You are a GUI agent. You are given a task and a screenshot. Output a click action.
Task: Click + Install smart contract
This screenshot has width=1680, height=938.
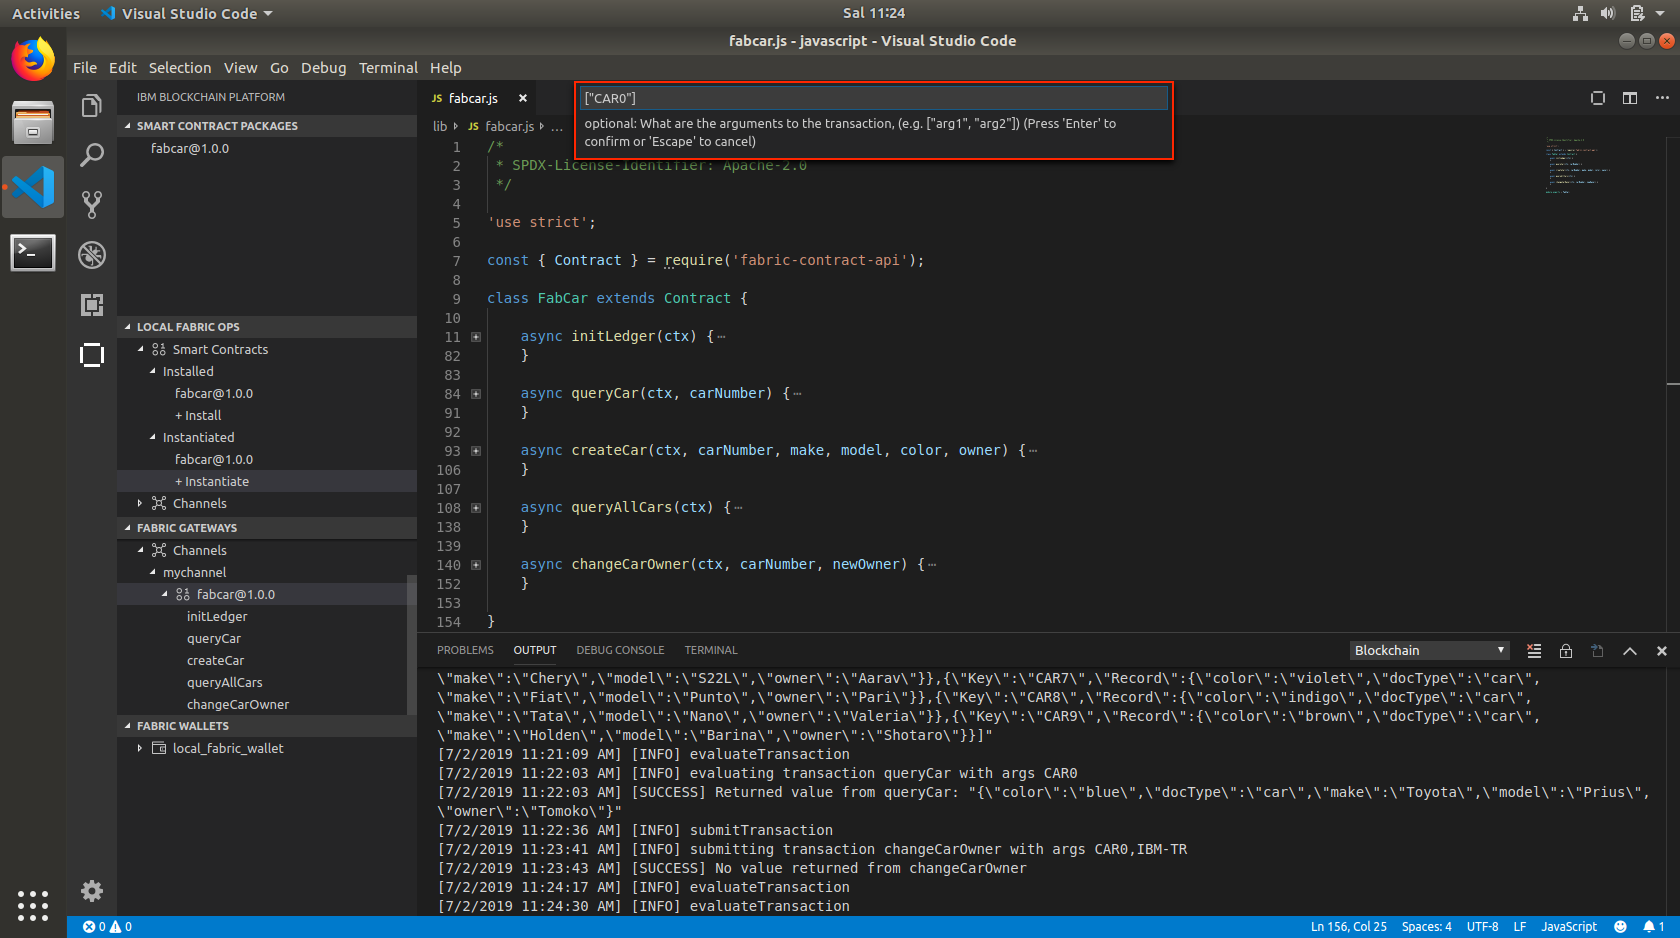198,416
